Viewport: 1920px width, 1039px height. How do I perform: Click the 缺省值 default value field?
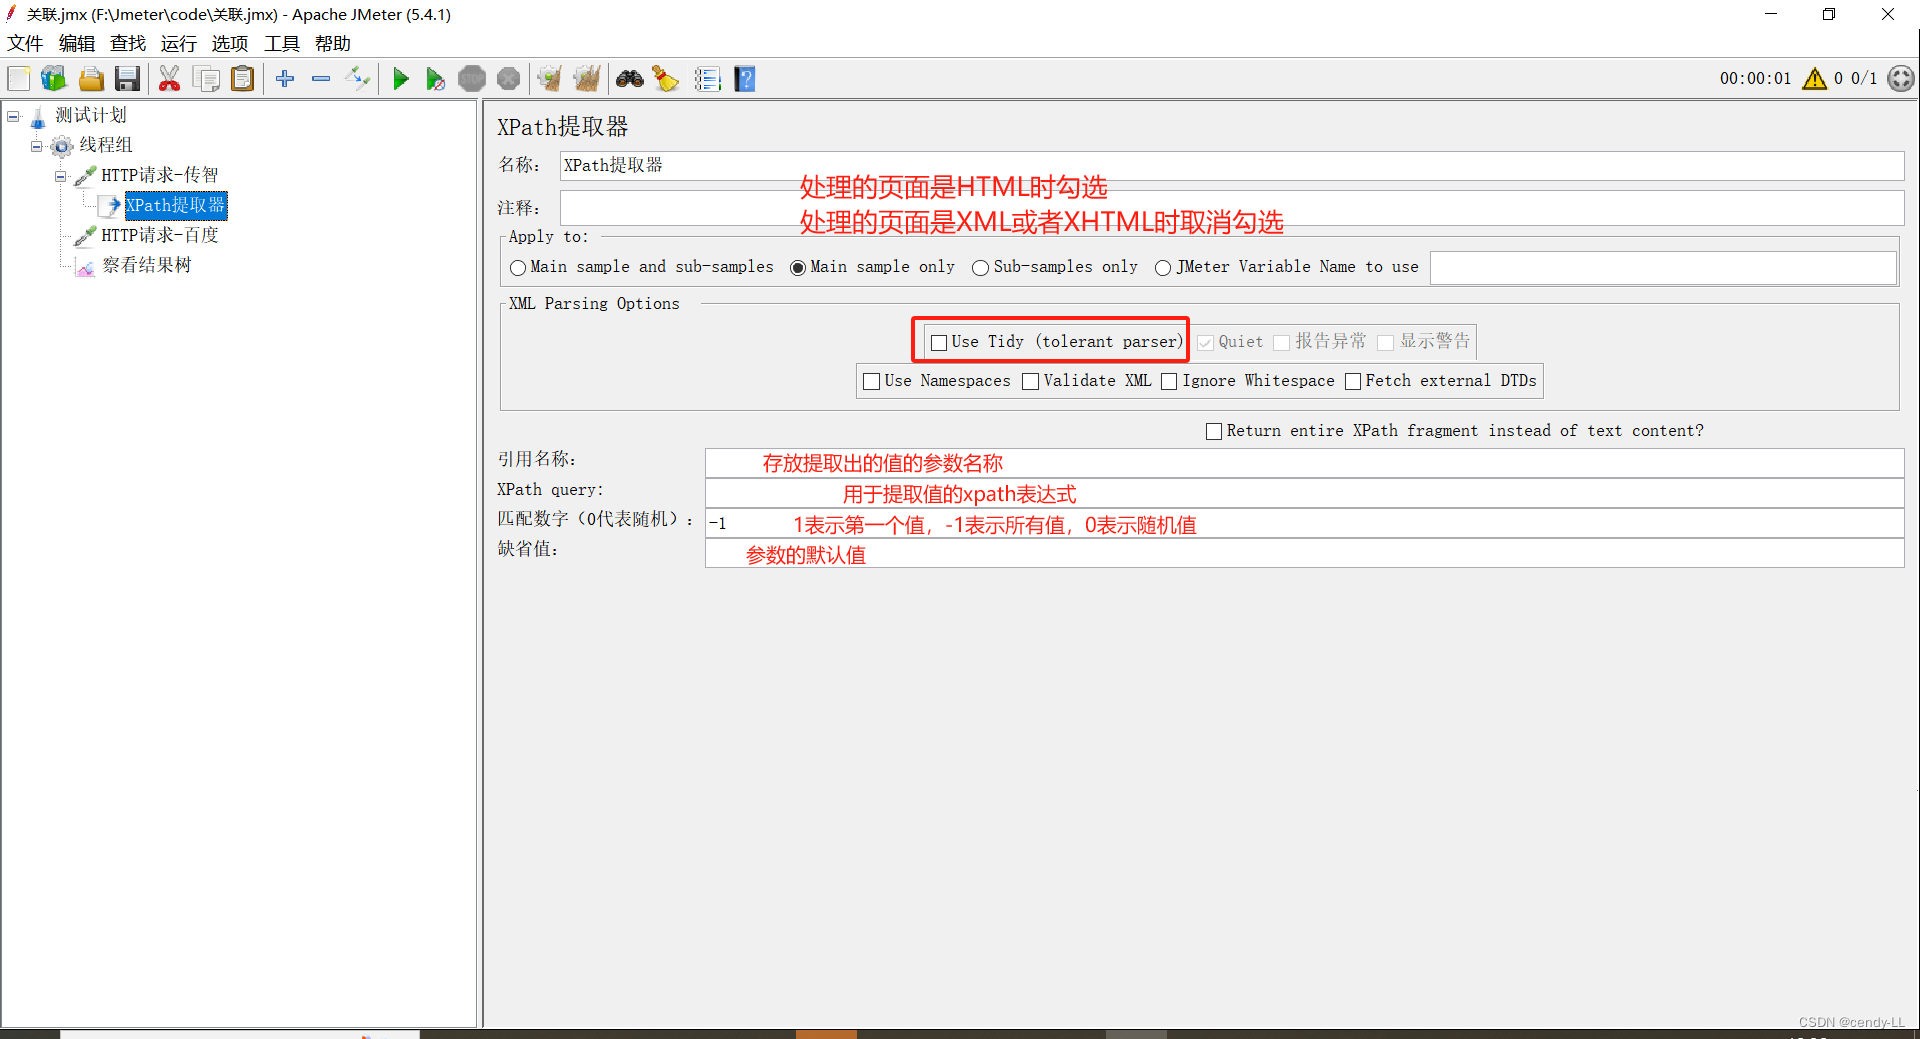pos(1304,553)
